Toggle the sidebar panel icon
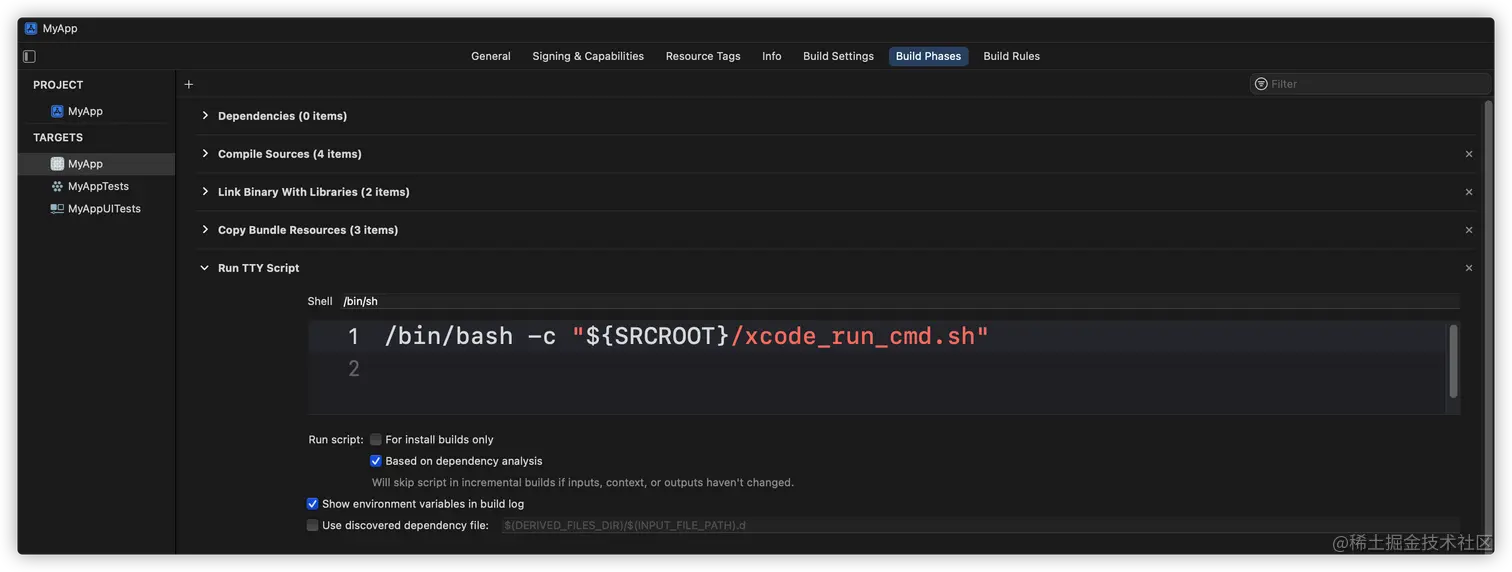 point(29,57)
